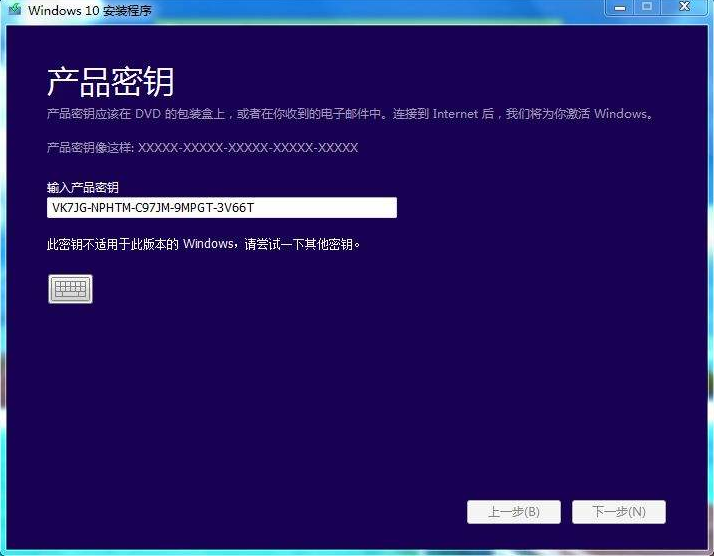
Task: Click the word Internet in the description
Action: pos(455,114)
